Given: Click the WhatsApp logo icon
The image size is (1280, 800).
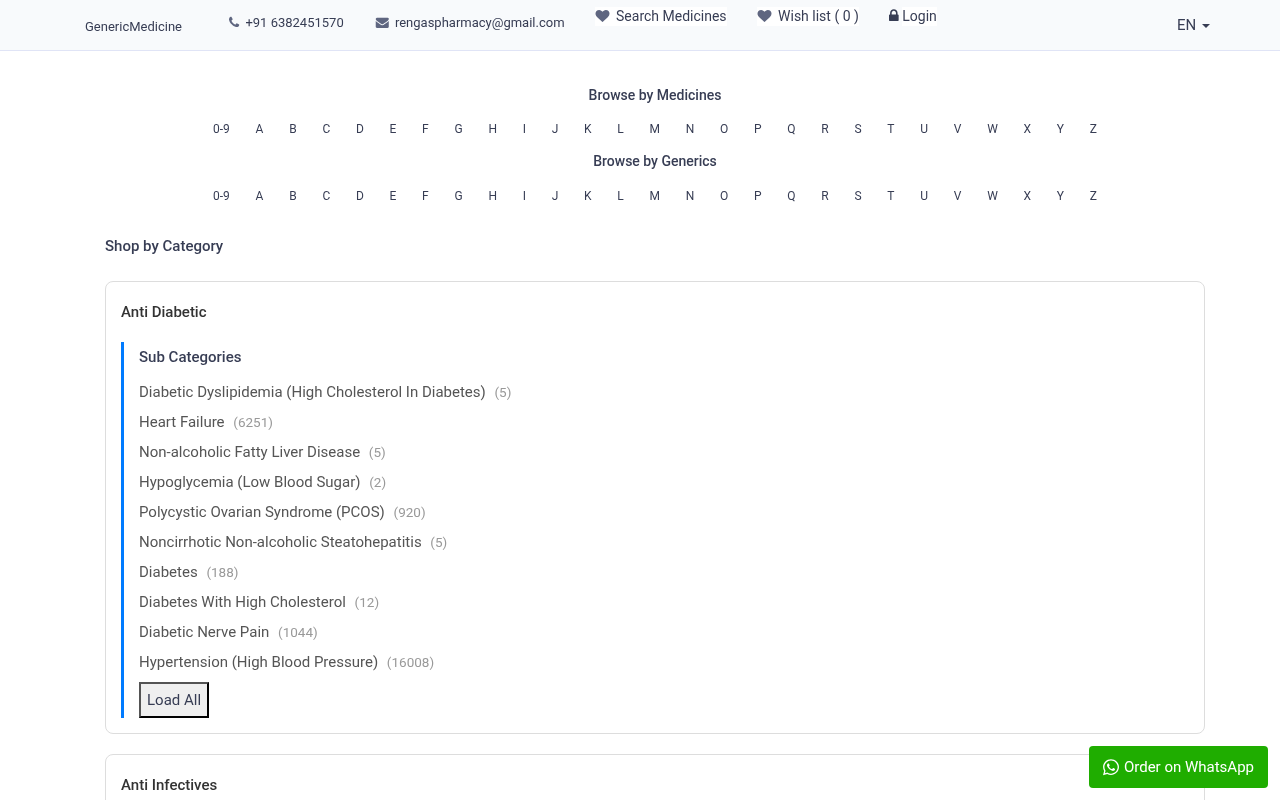Looking at the screenshot, I should pos(1111,767).
